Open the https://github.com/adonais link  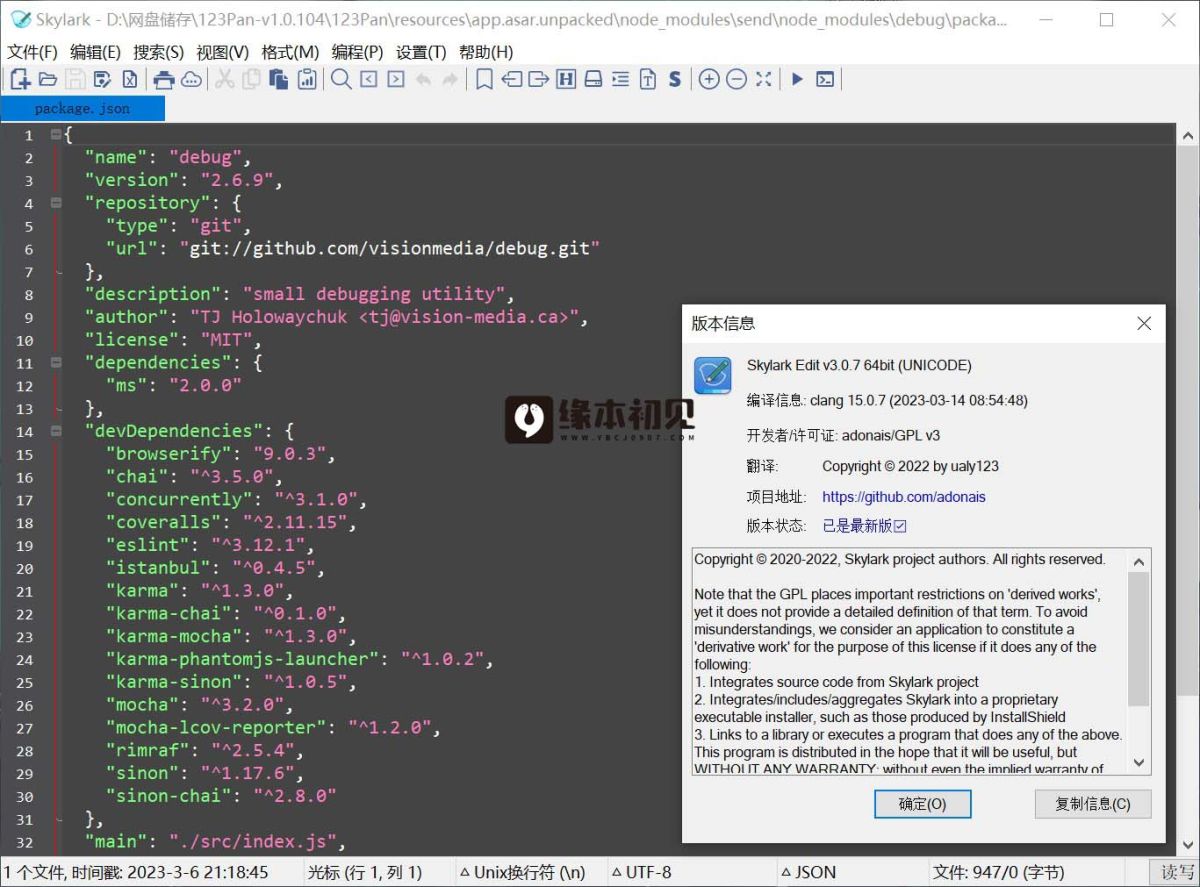[904, 496]
